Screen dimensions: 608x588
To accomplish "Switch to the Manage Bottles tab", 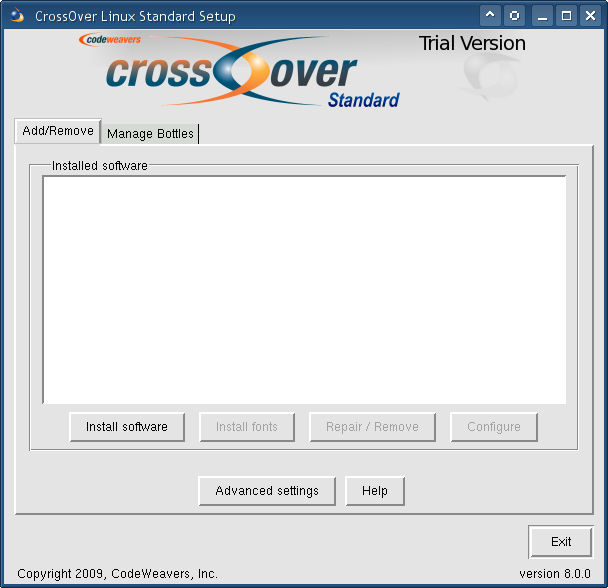I will (x=150, y=134).
